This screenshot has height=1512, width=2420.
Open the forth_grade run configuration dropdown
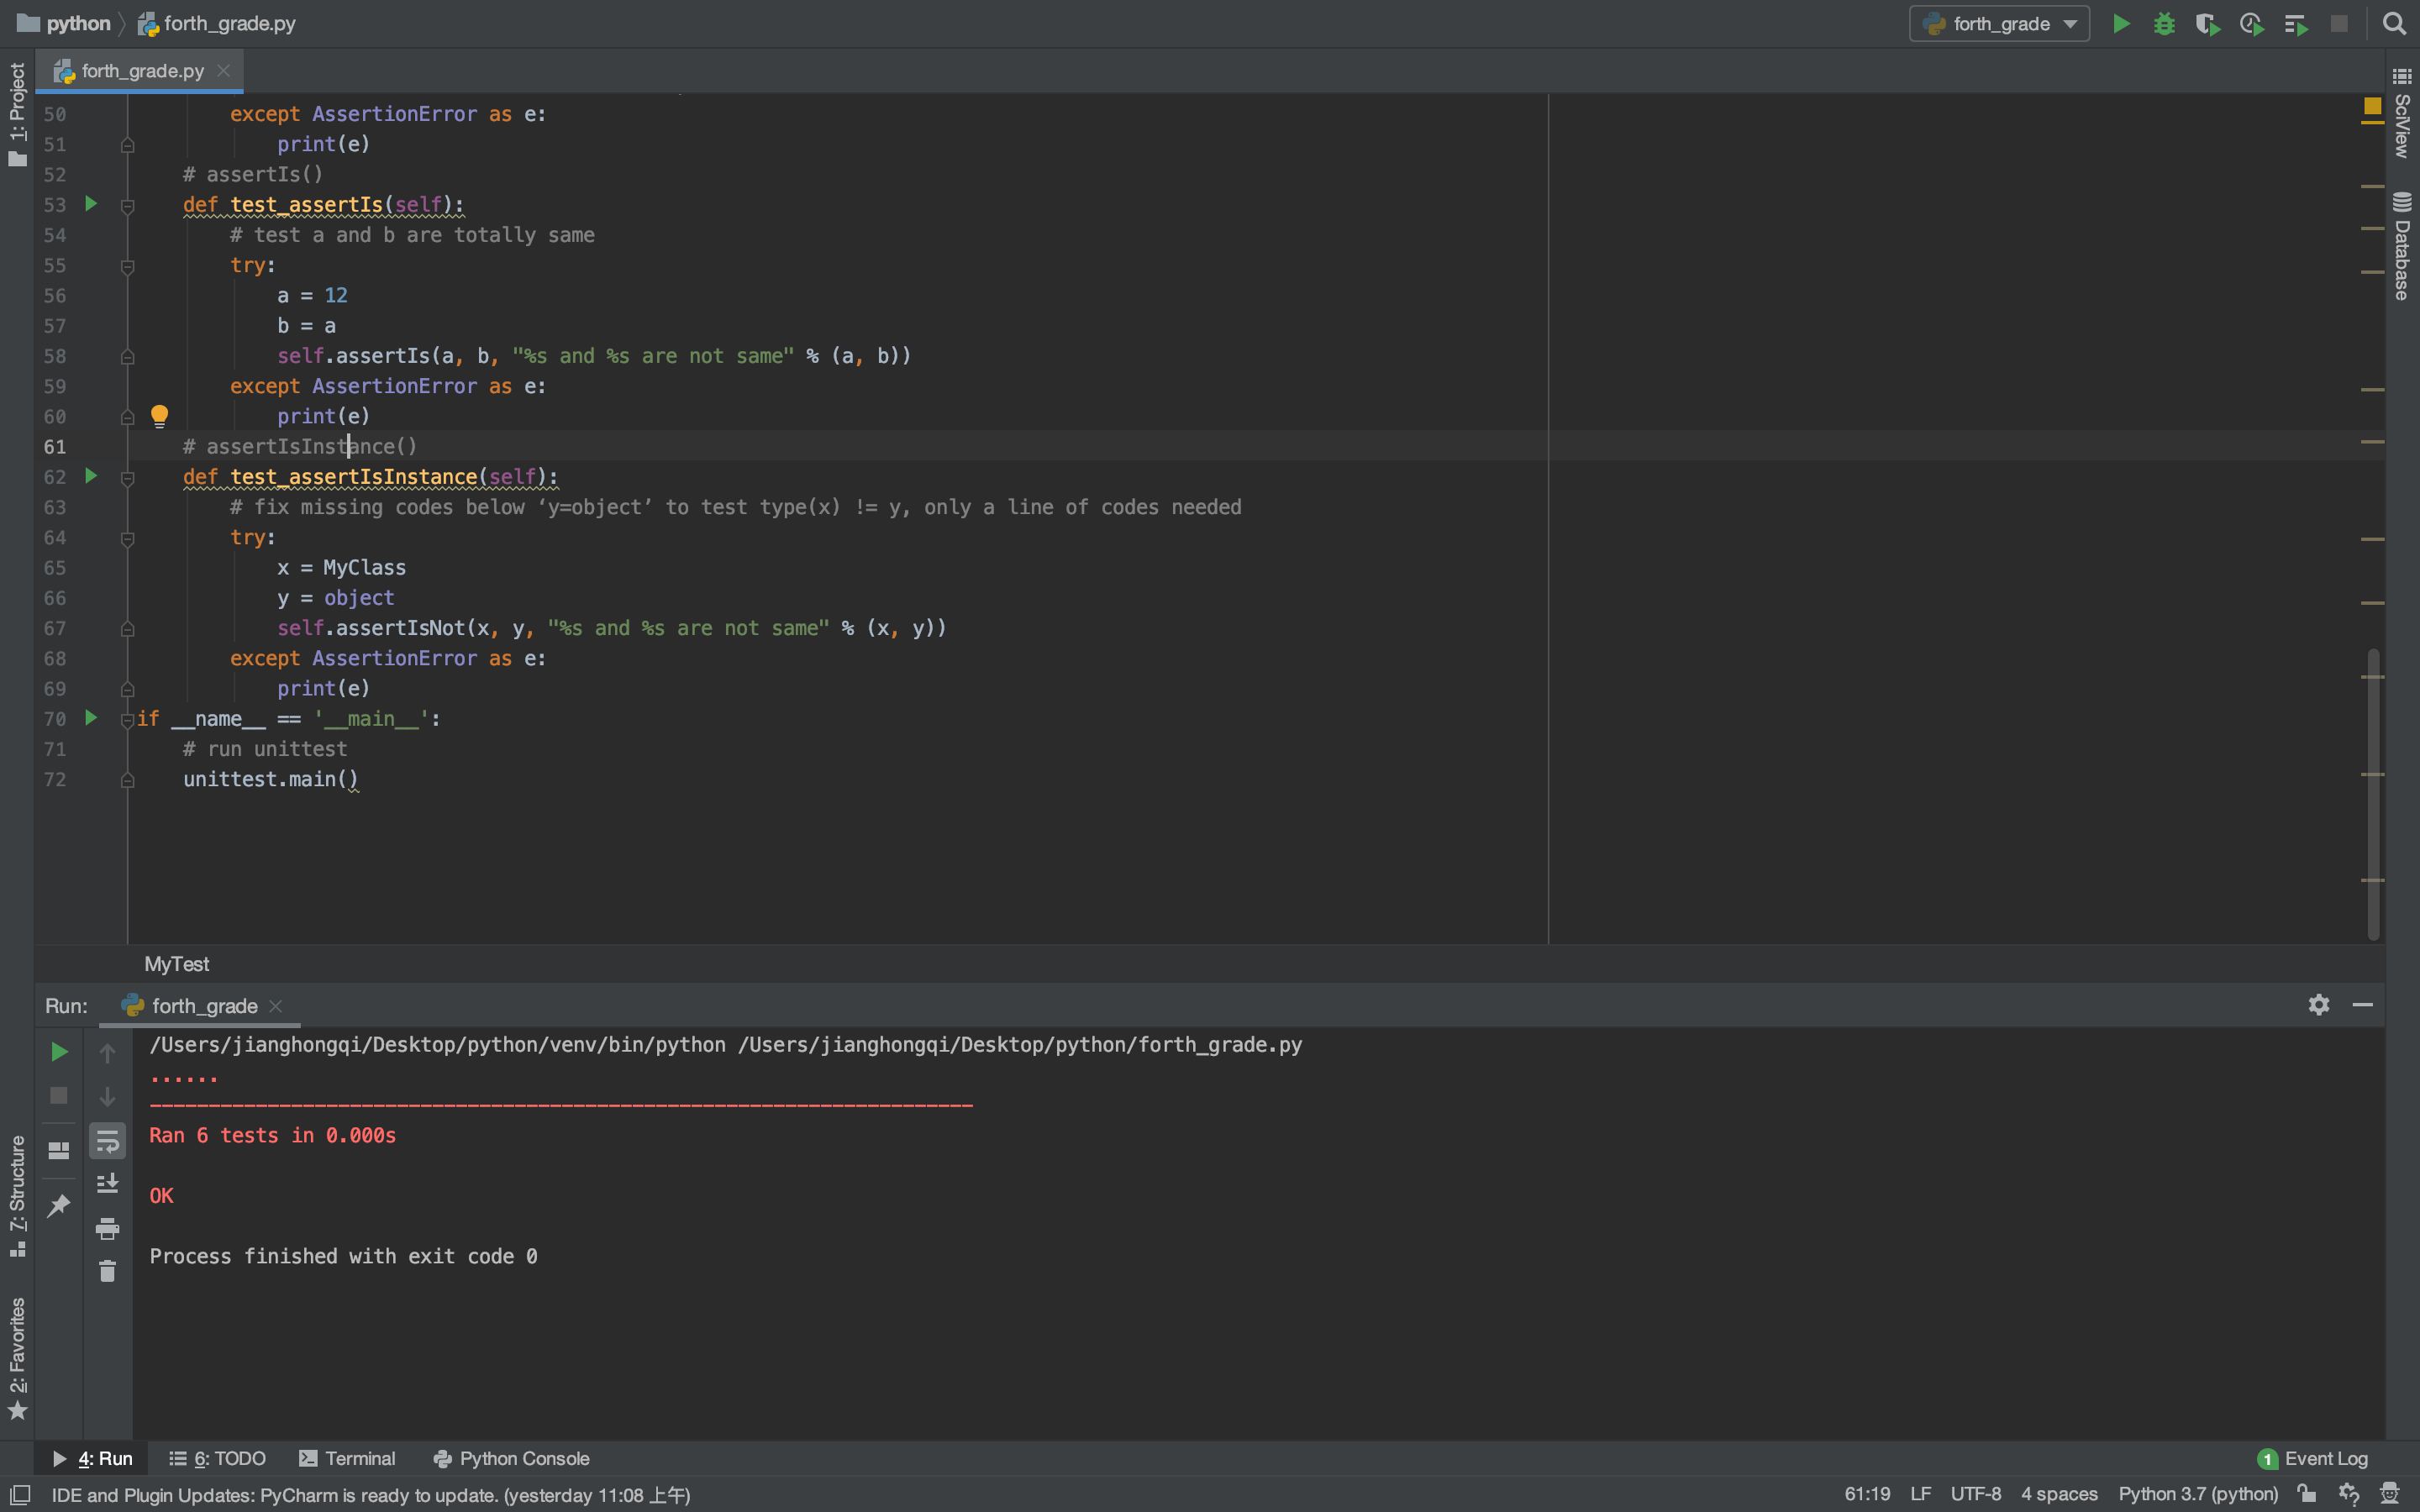pos(1999,24)
